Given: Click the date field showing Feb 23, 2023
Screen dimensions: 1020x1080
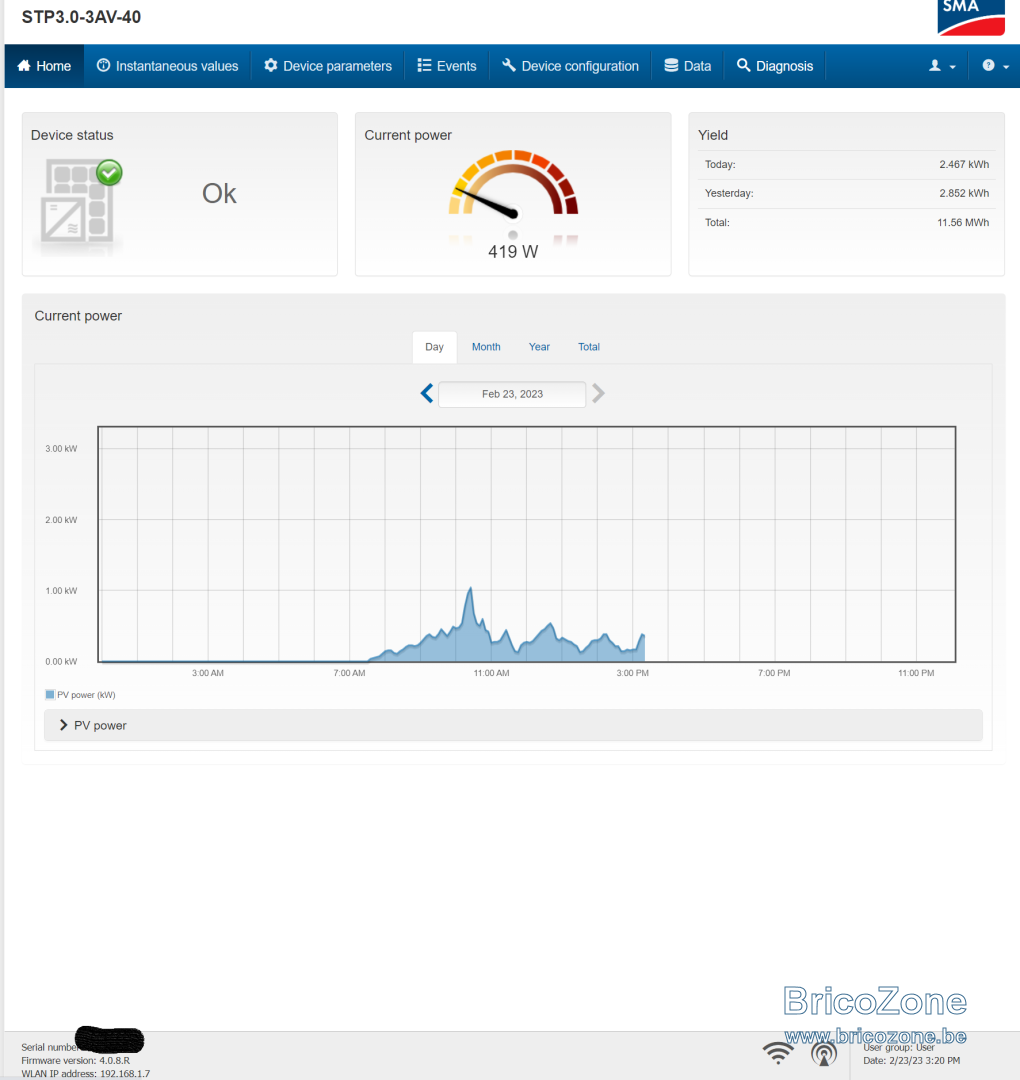Looking at the screenshot, I should pyautogui.click(x=512, y=394).
